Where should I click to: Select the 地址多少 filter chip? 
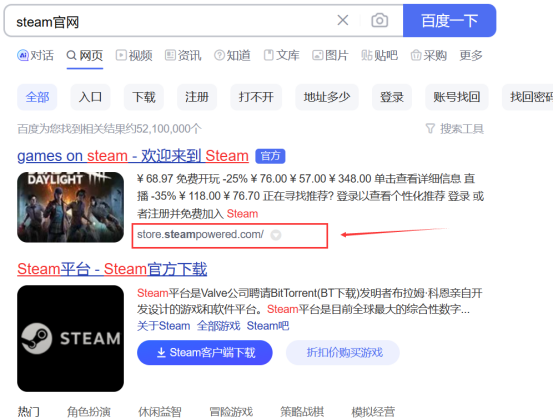pyautogui.click(x=327, y=97)
